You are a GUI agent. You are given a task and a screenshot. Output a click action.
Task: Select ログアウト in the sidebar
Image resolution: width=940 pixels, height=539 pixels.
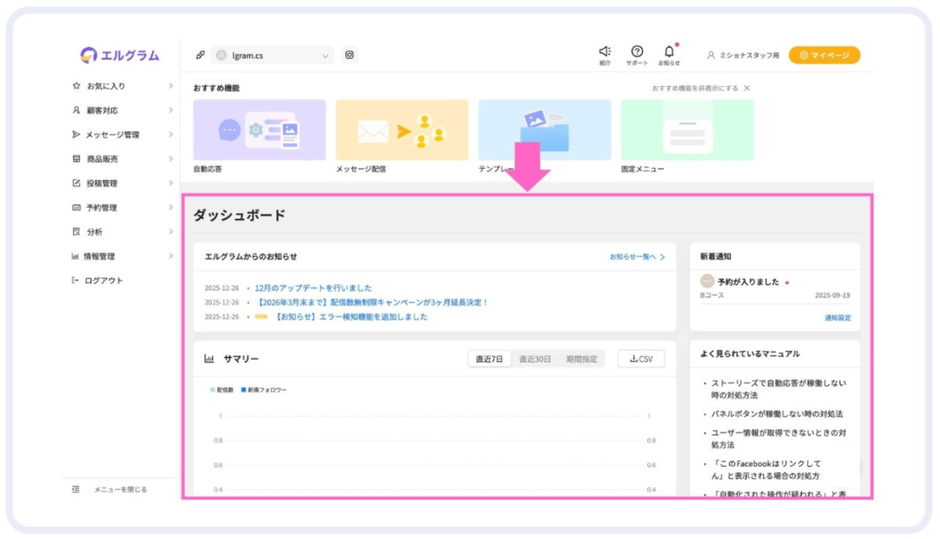[x=103, y=281]
